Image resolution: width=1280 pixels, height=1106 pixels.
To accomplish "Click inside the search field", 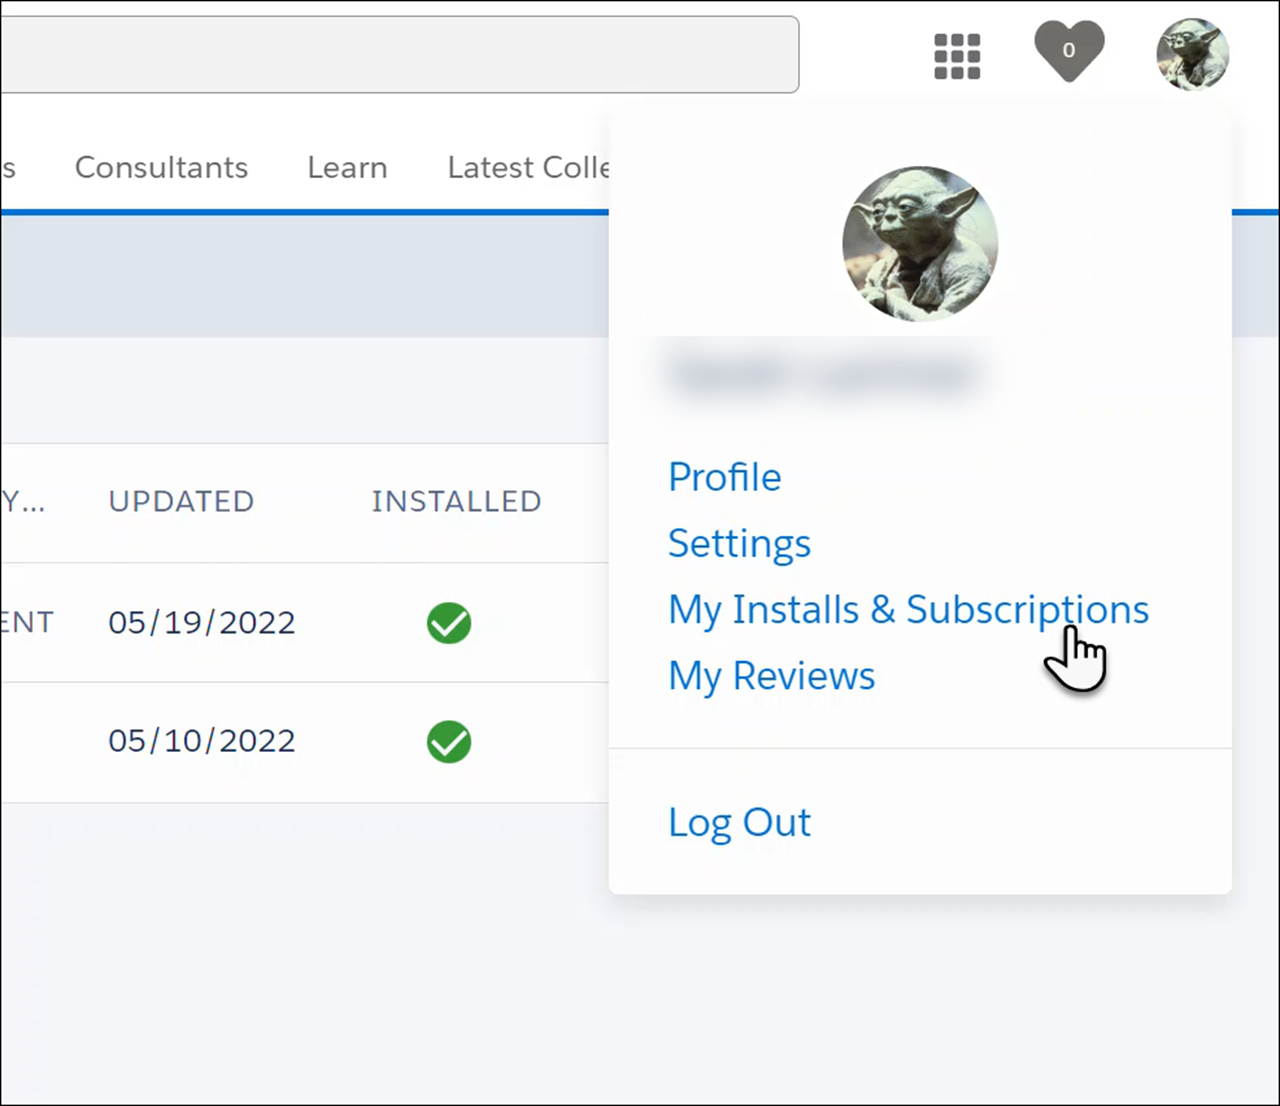I will pyautogui.click(x=400, y=55).
